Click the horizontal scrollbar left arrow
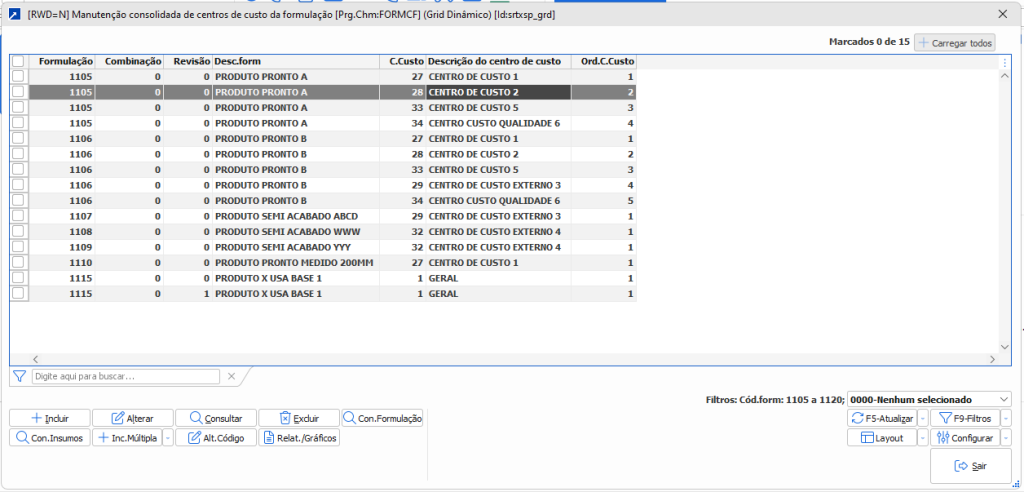The width and height of the screenshot is (1024, 492). [x=36, y=359]
